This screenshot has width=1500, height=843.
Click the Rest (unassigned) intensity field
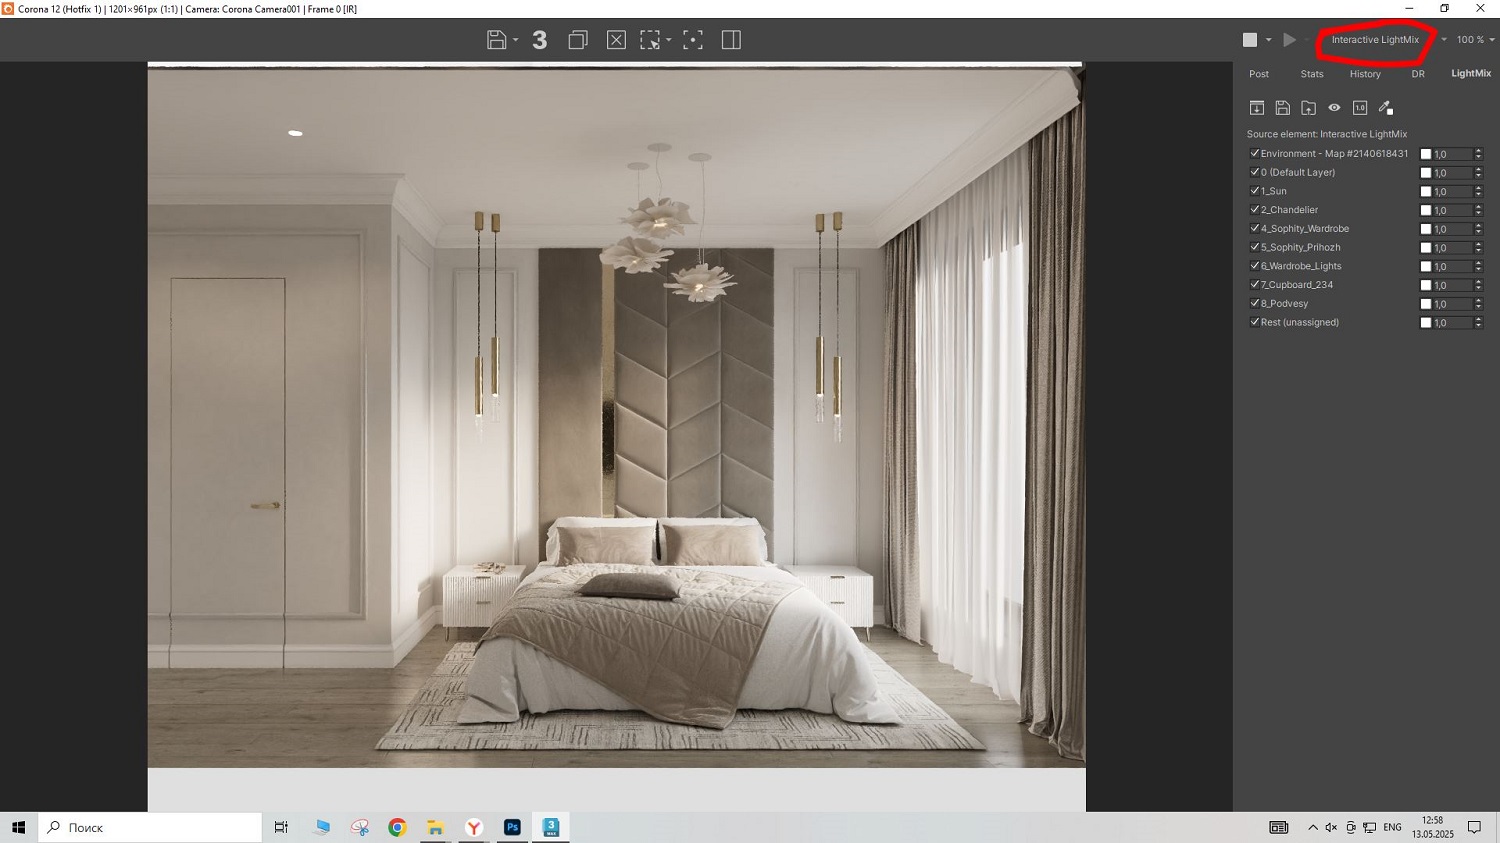tap(1453, 323)
